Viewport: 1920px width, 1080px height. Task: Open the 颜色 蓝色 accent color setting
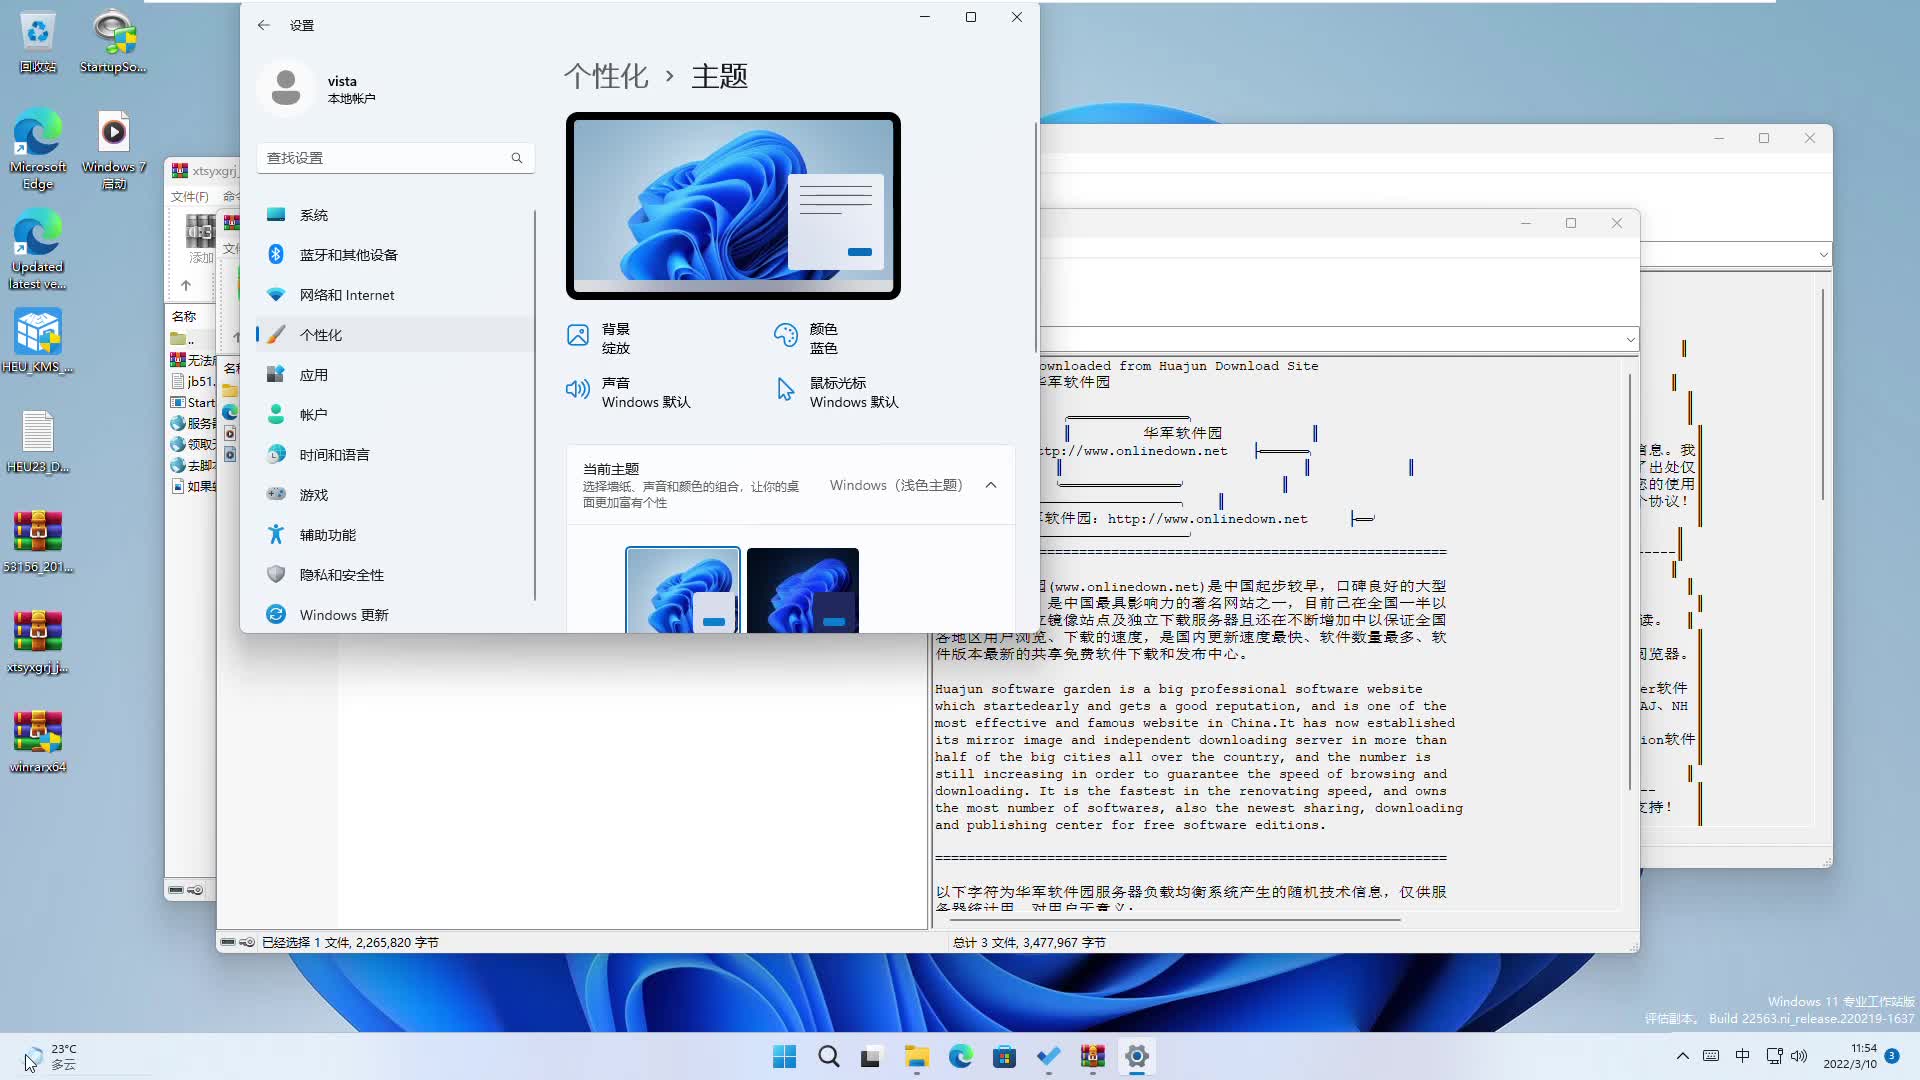coord(825,338)
